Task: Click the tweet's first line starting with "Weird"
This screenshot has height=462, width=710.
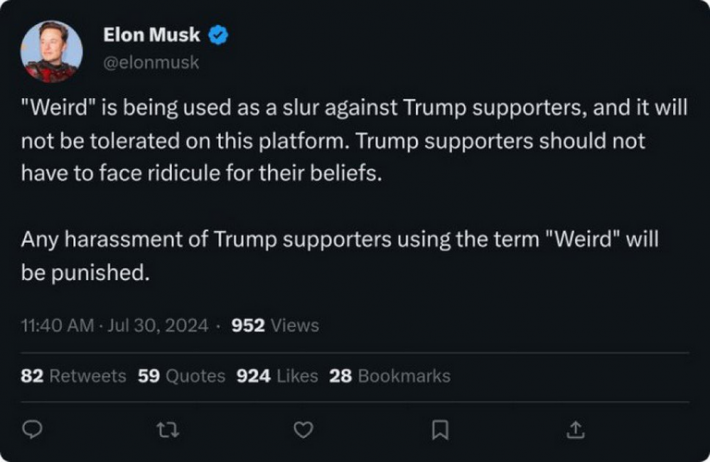Action: [354, 108]
